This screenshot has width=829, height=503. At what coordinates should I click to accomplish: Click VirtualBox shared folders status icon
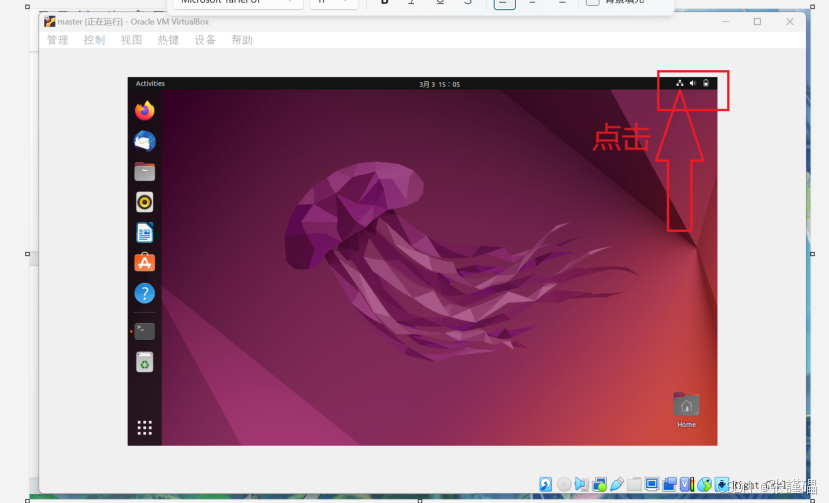(x=634, y=484)
